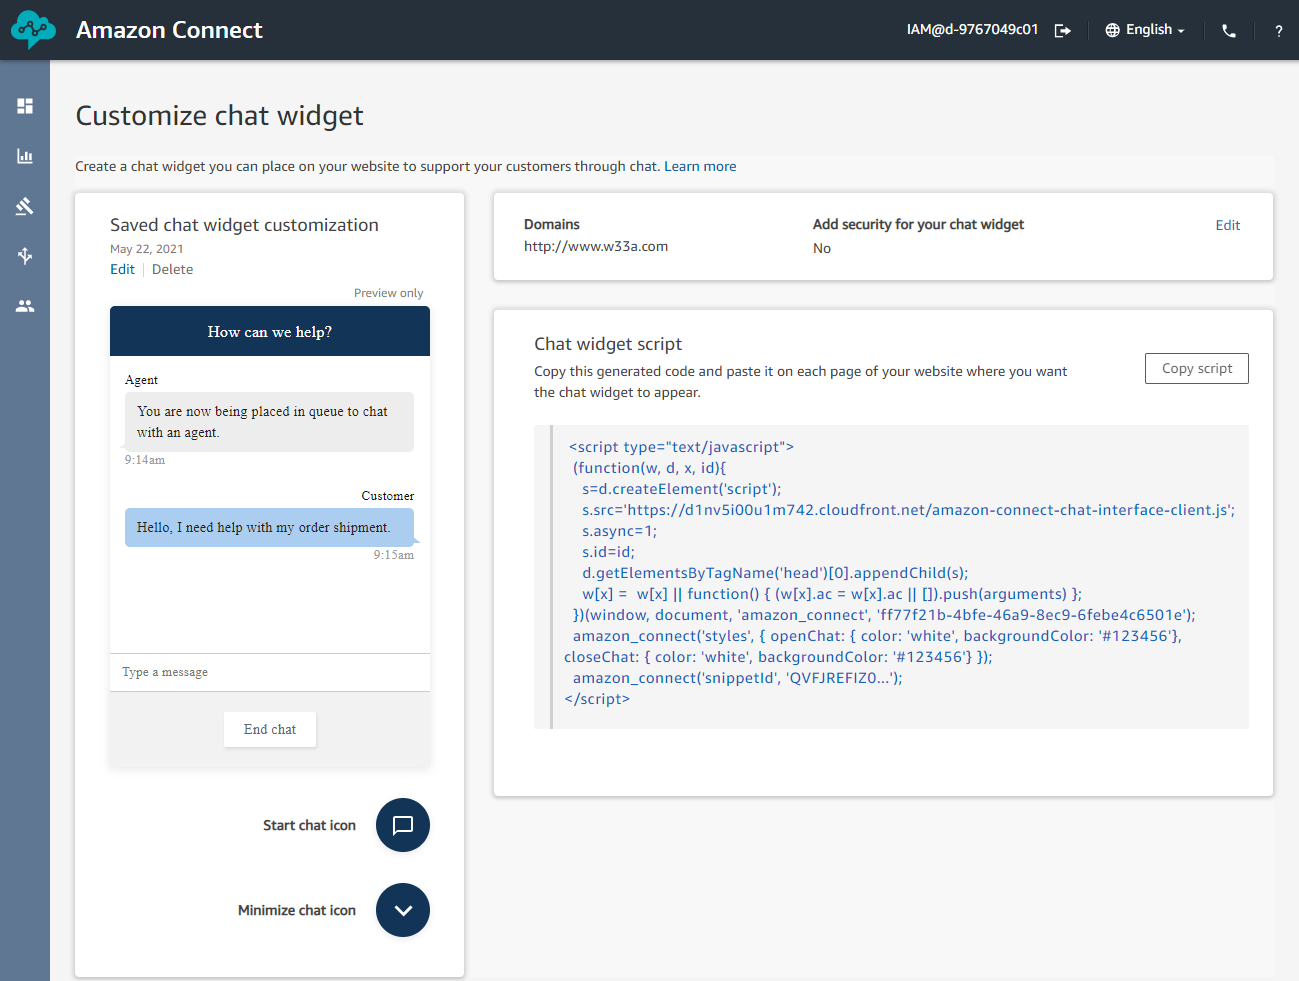Open the dashboard icon in the sidebar
The width and height of the screenshot is (1299, 981).
coord(25,106)
